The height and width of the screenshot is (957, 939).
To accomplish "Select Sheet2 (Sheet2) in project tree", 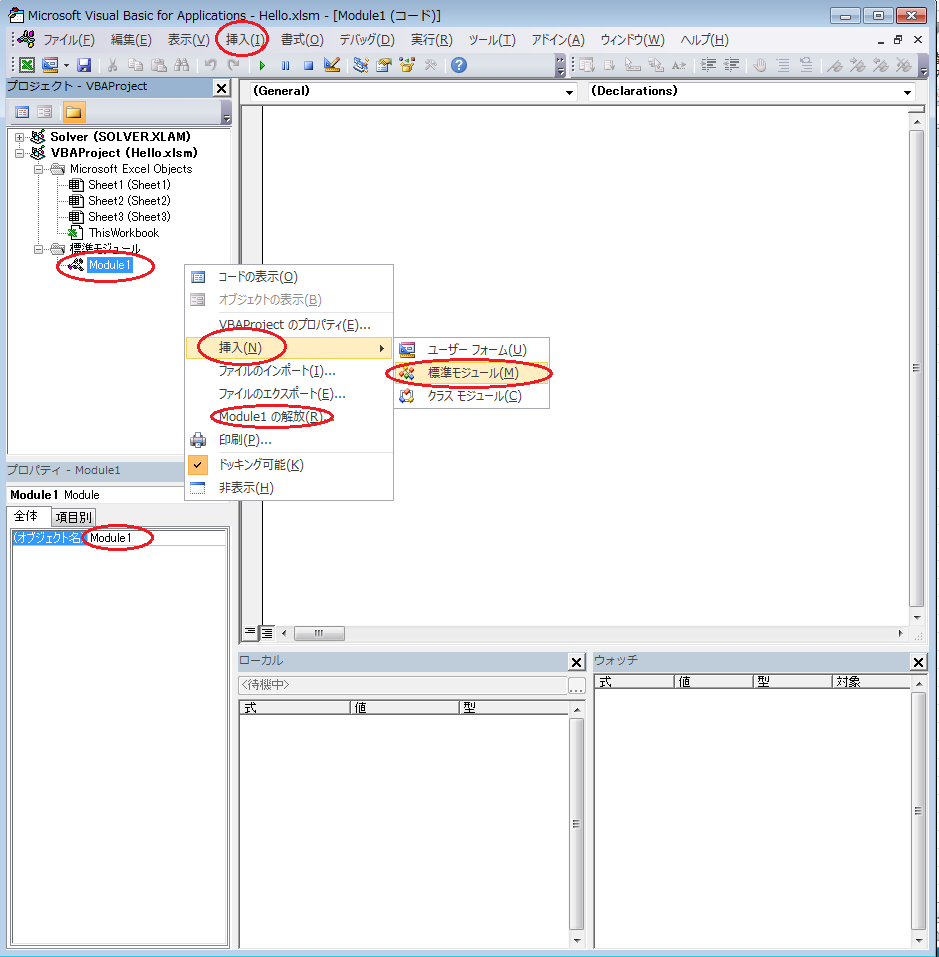I will [129, 201].
